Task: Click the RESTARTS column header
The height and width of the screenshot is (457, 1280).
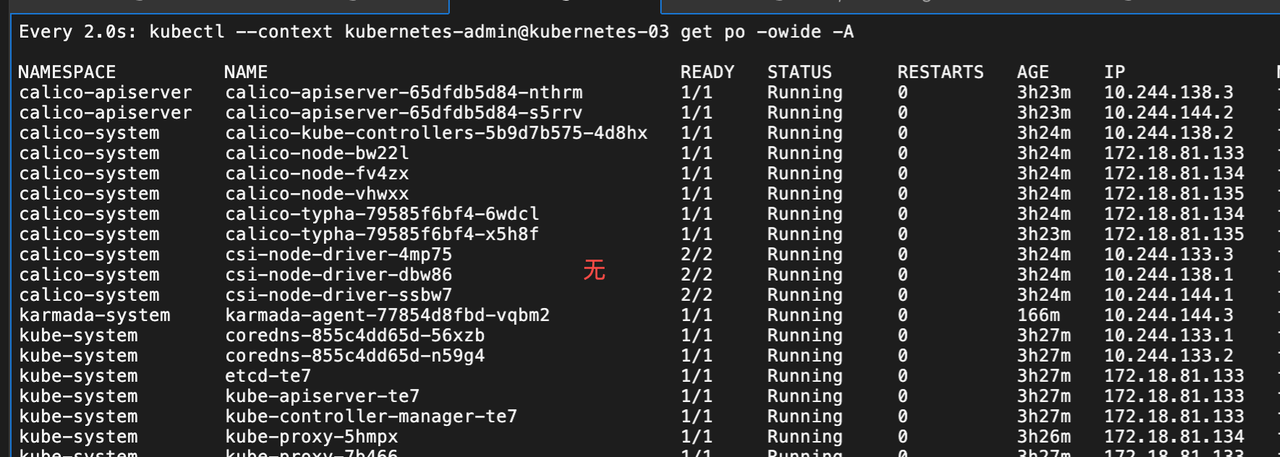Action: pos(940,72)
